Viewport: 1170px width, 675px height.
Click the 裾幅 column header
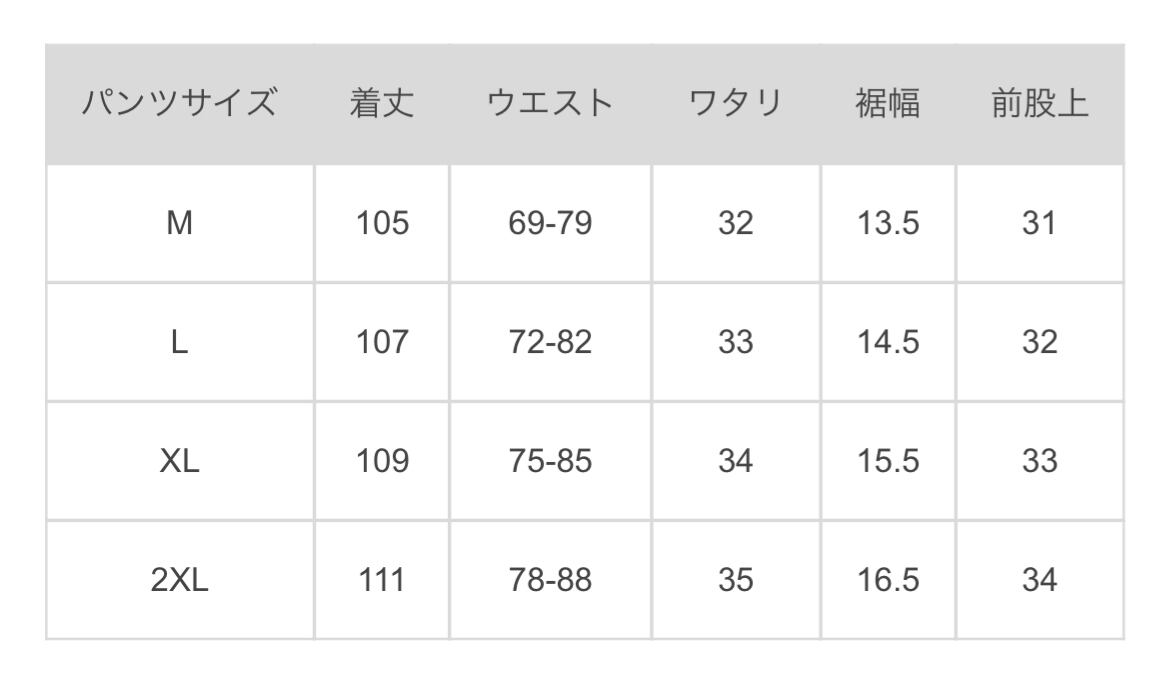pos(888,105)
